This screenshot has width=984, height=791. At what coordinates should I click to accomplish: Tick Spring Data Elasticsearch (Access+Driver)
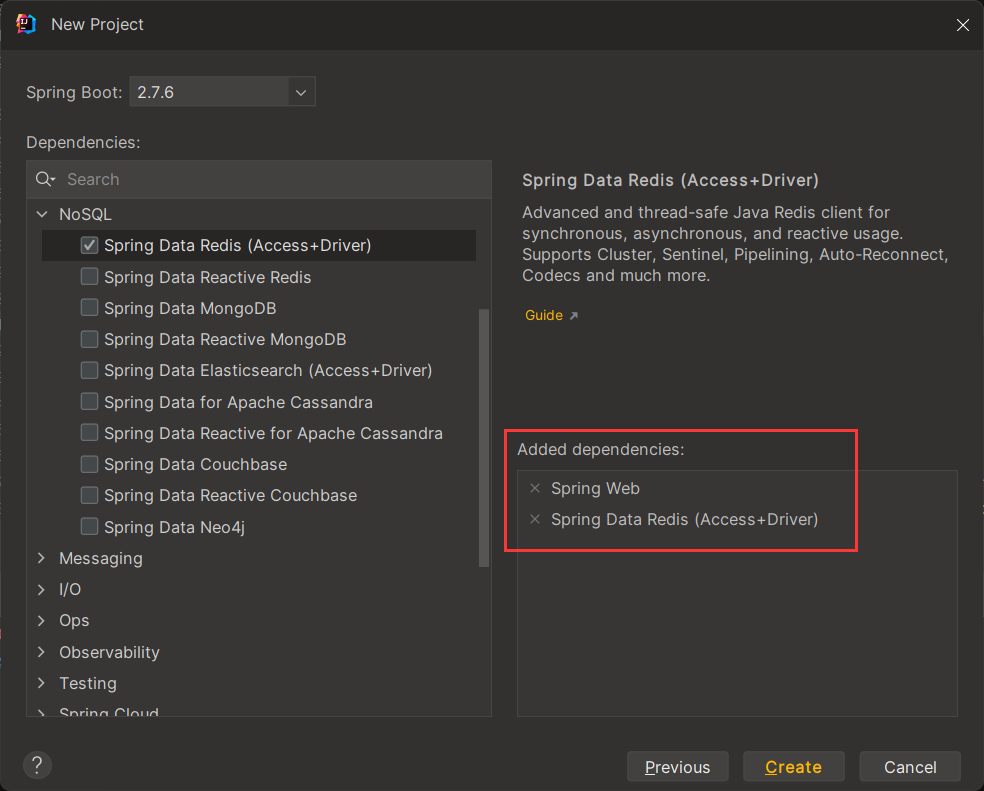click(x=89, y=370)
